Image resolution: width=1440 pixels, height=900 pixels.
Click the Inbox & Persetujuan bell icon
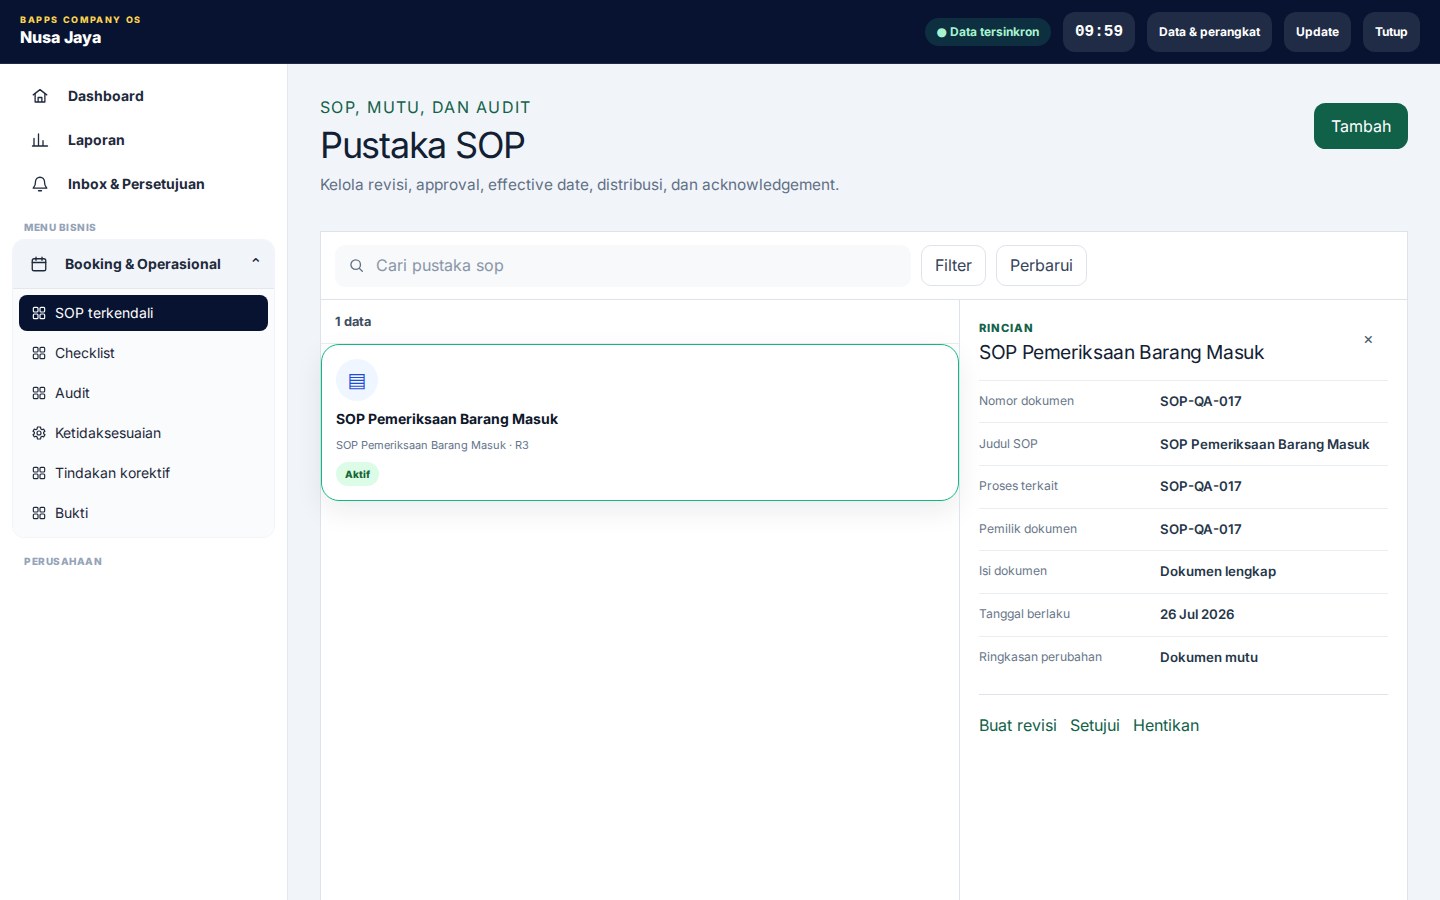tap(40, 184)
